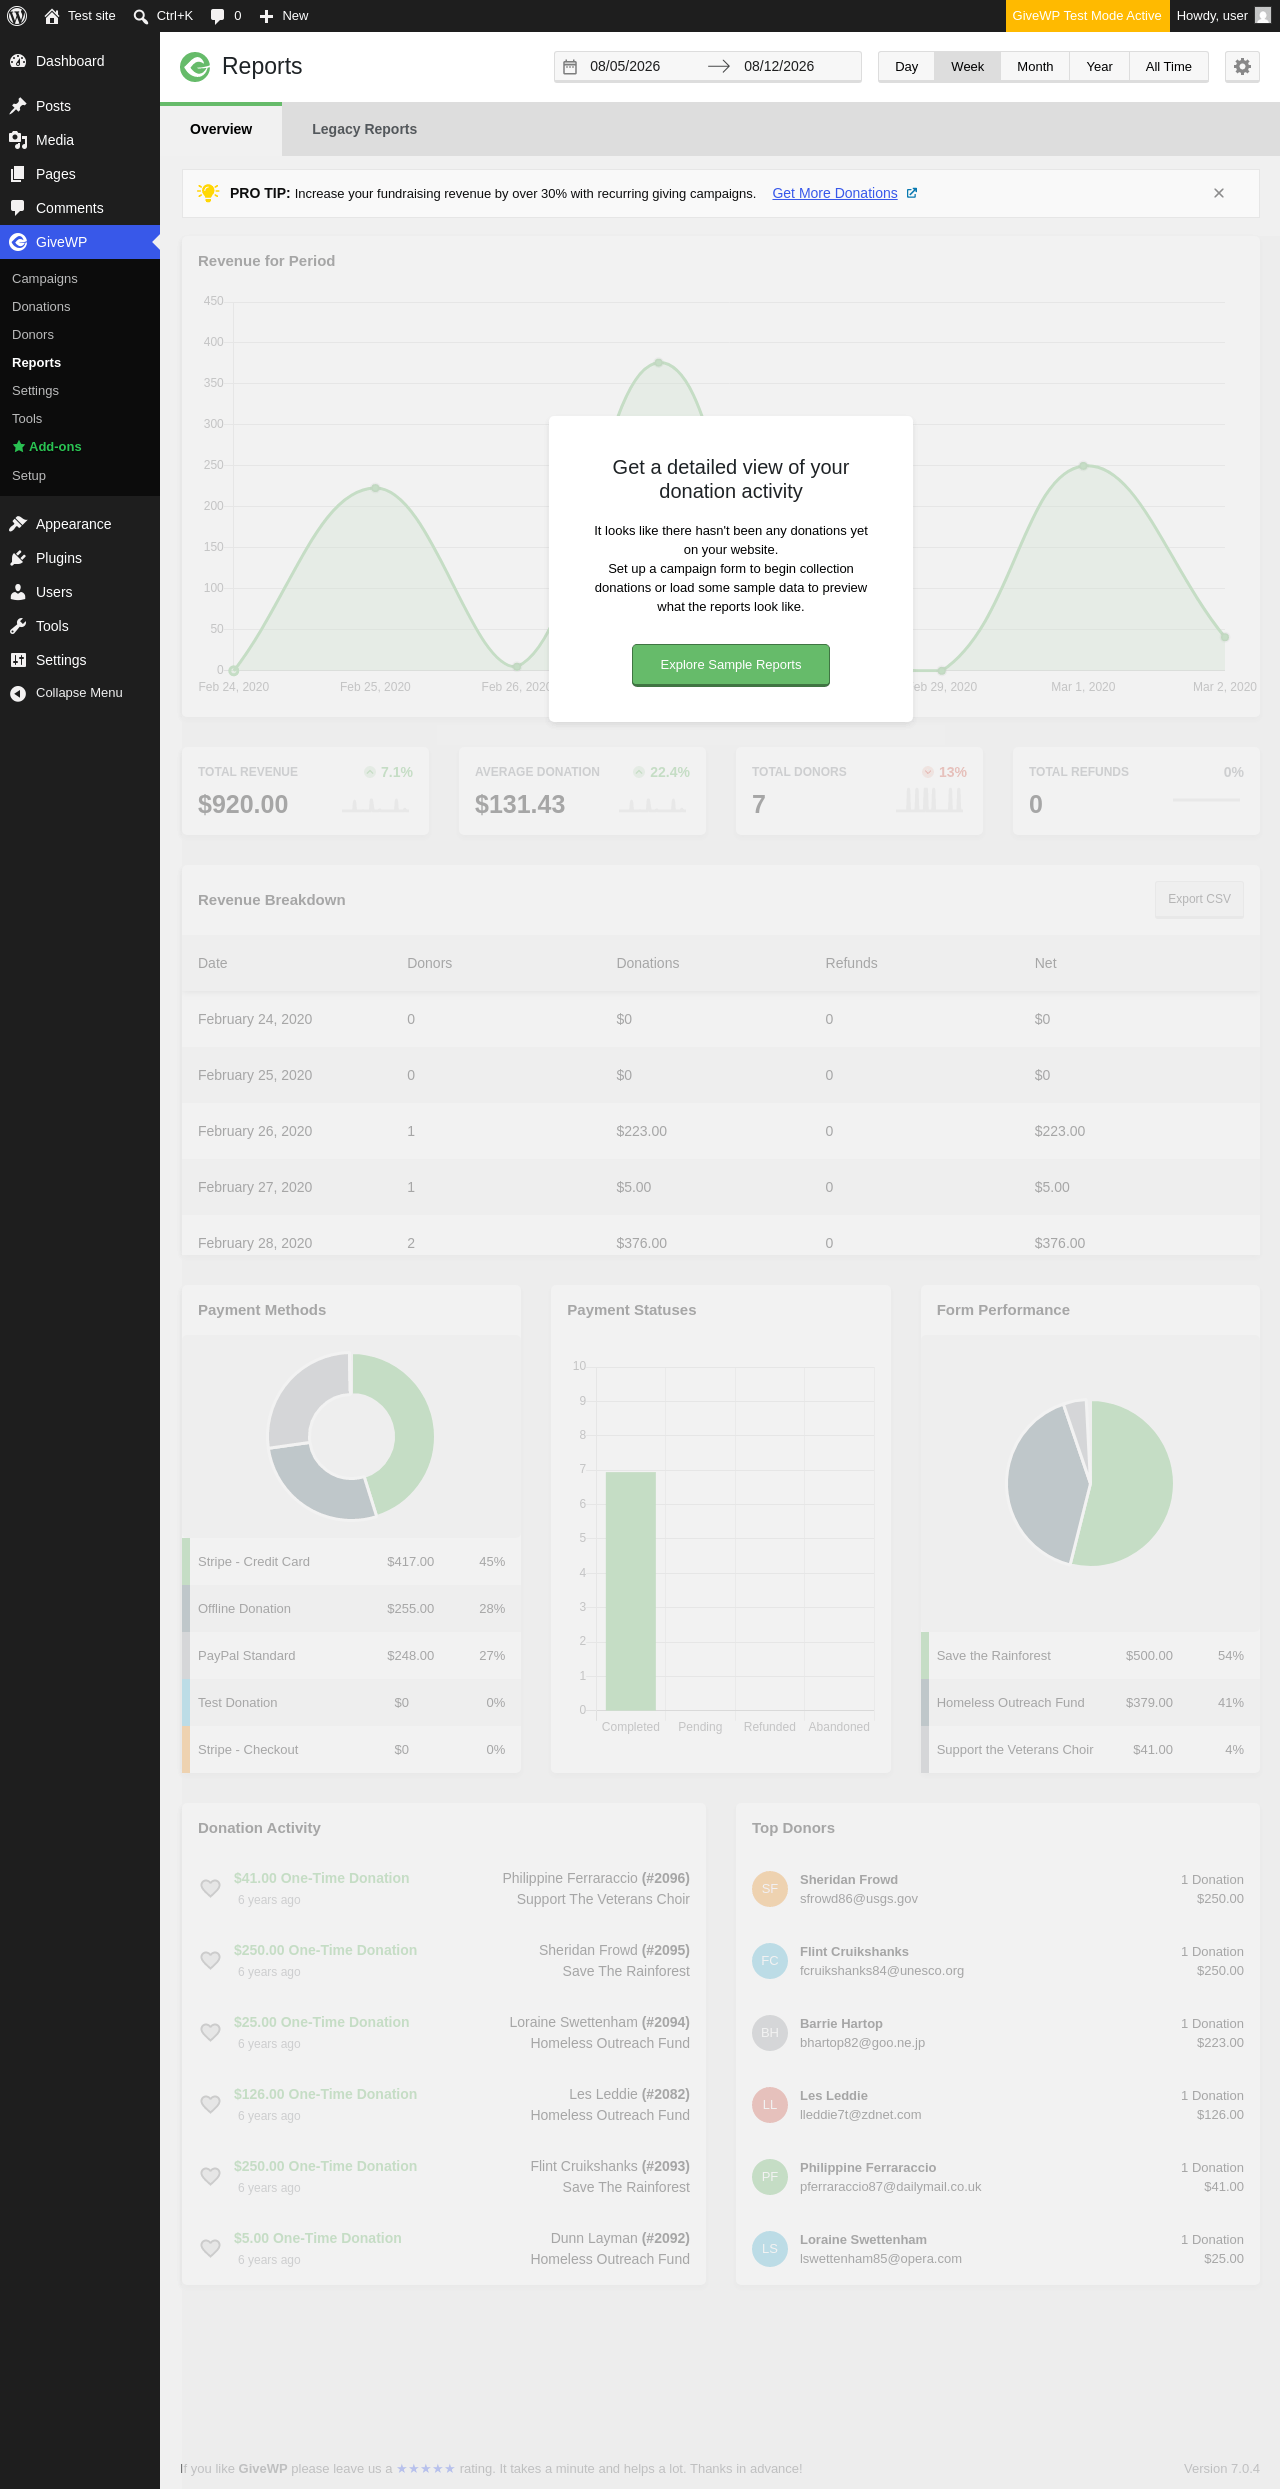Click the calendar icon in date range field
Image resolution: width=1280 pixels, height=2489 pixels.
570,67
